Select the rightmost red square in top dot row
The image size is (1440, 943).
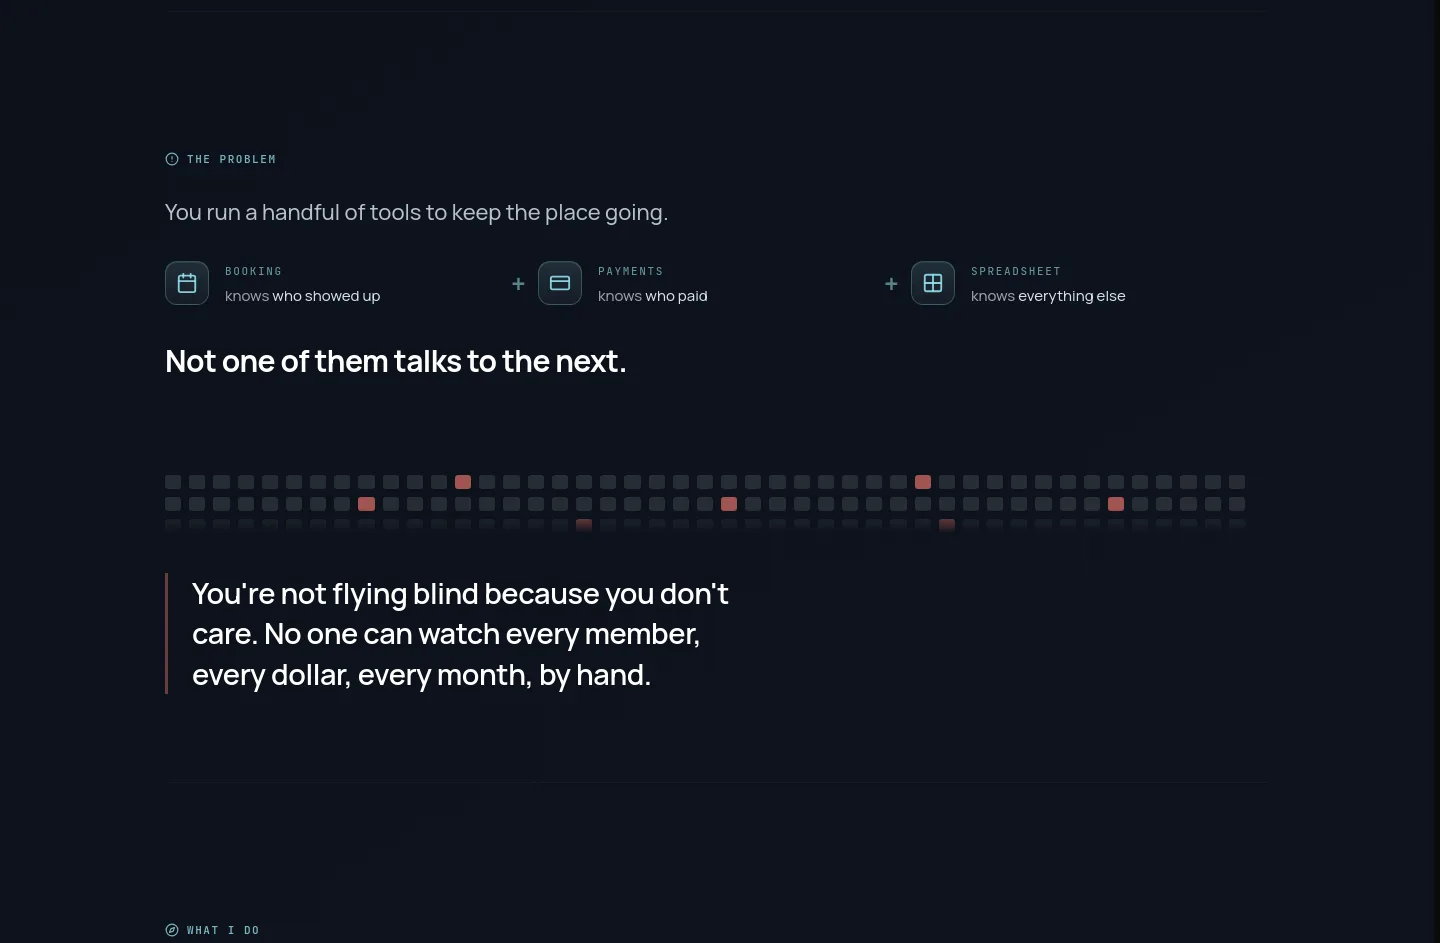923,482
